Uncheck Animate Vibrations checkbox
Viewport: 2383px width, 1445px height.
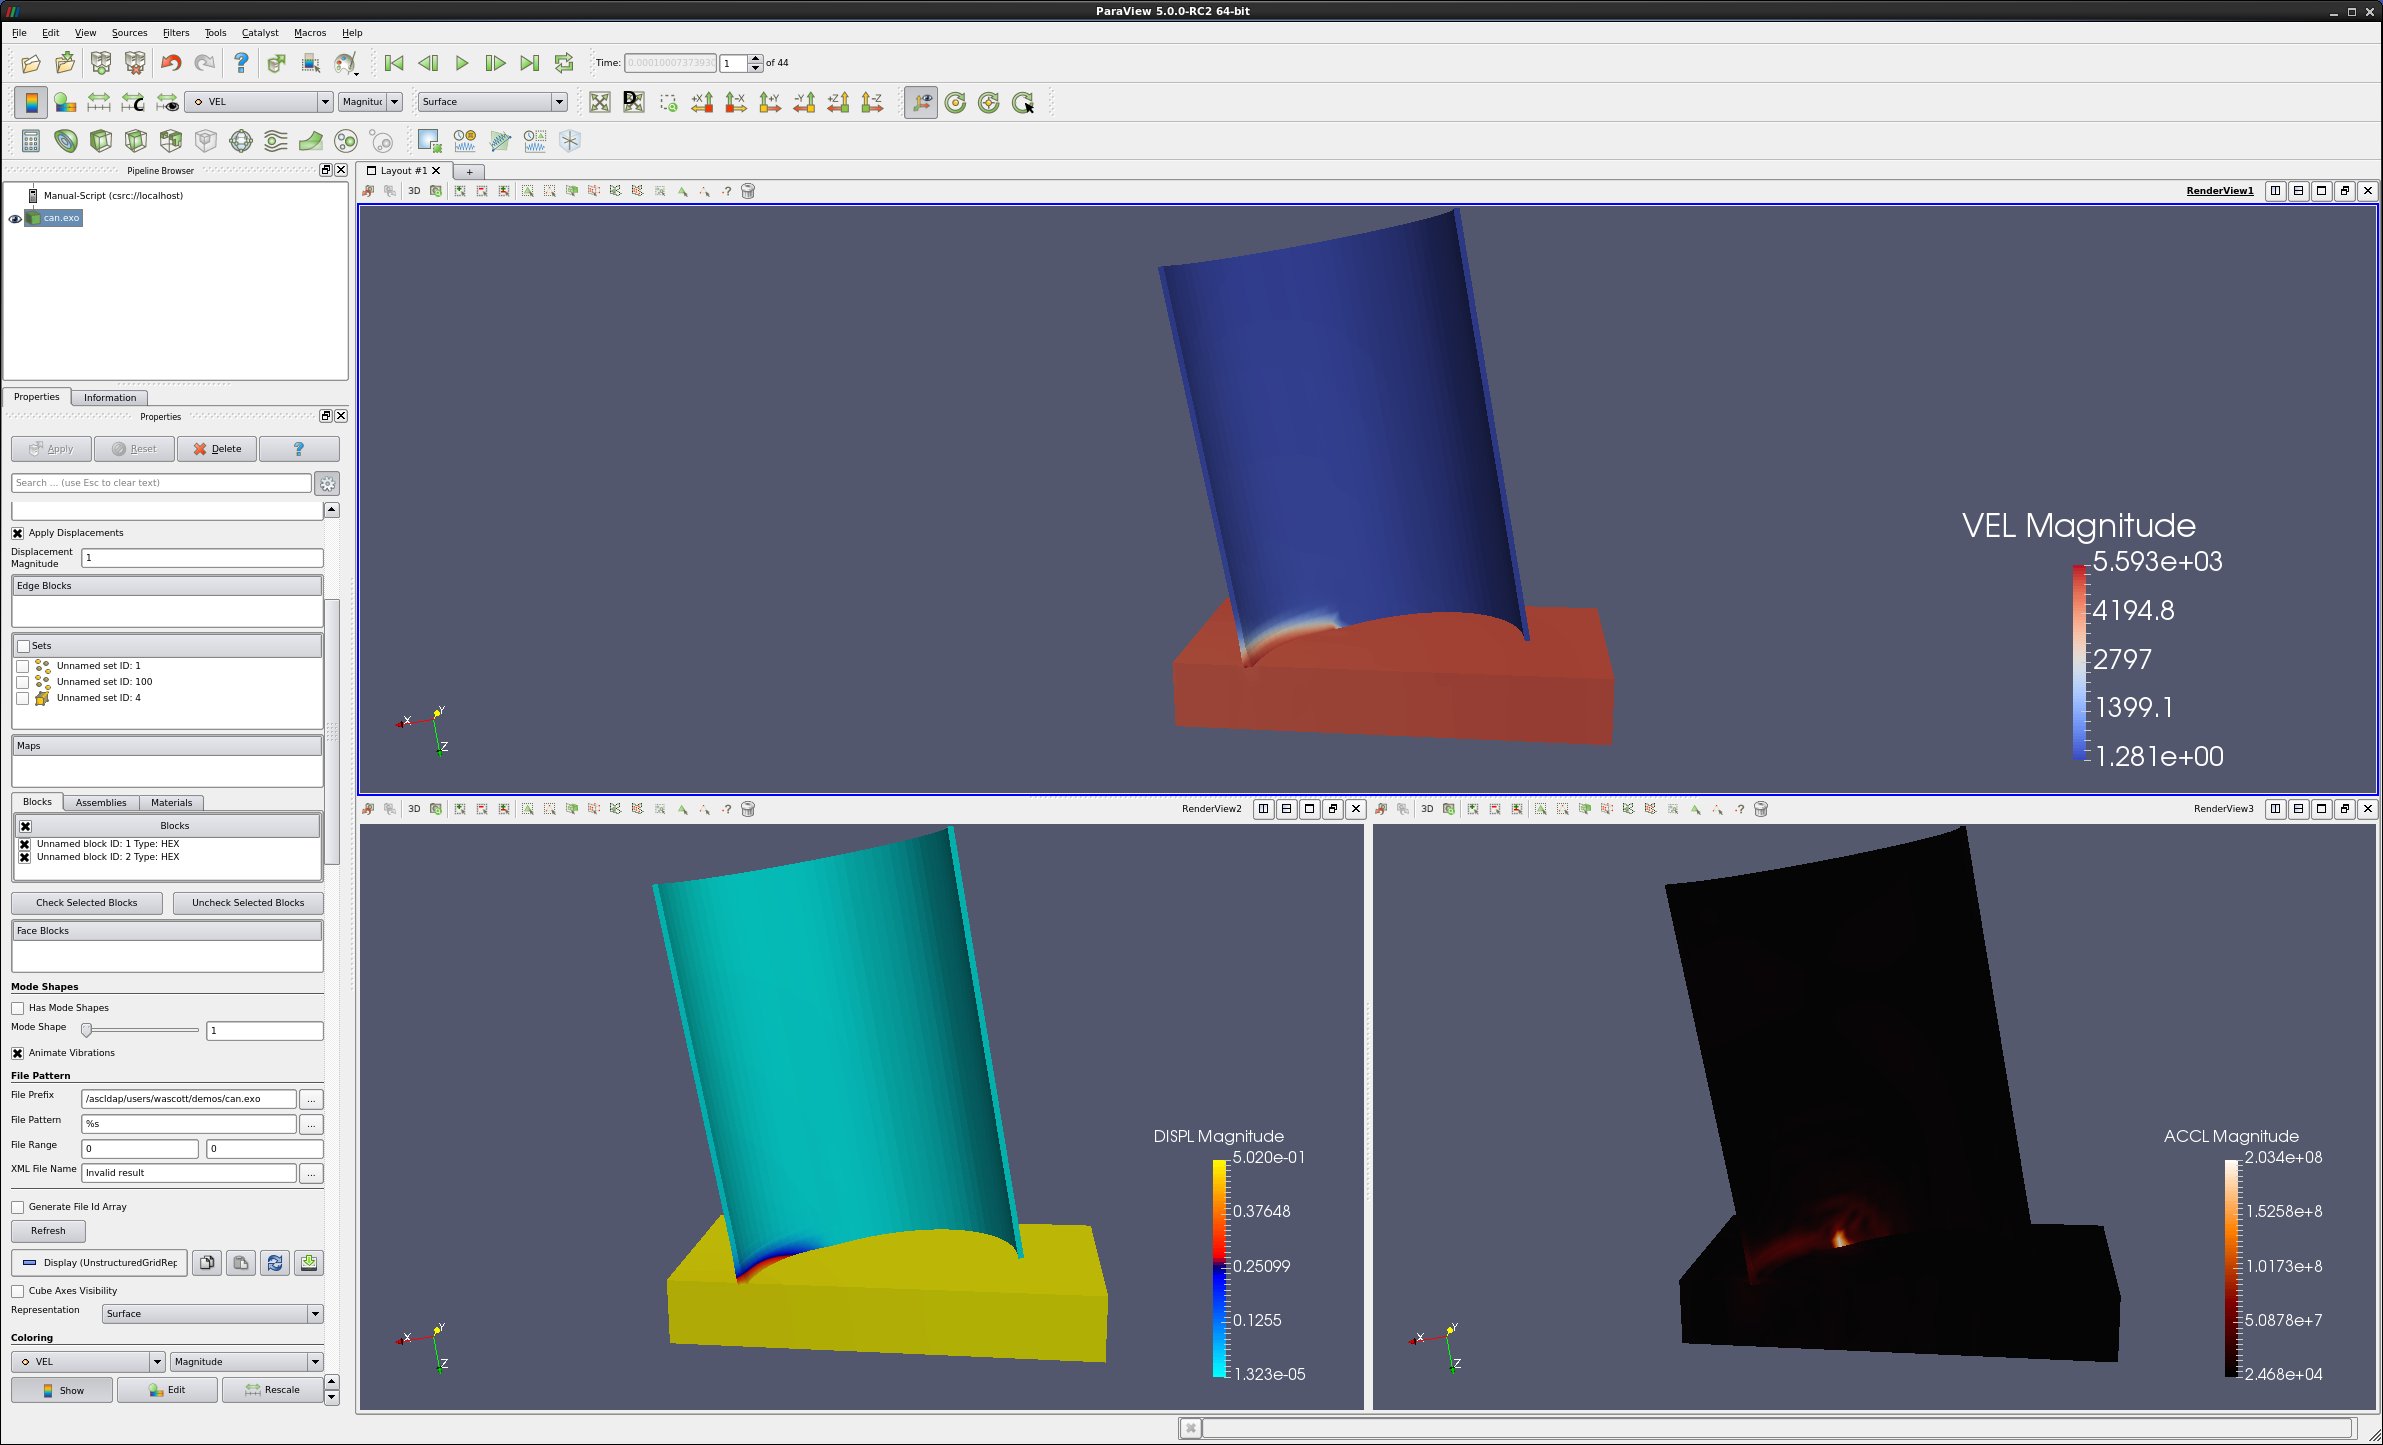(17, 1053)
